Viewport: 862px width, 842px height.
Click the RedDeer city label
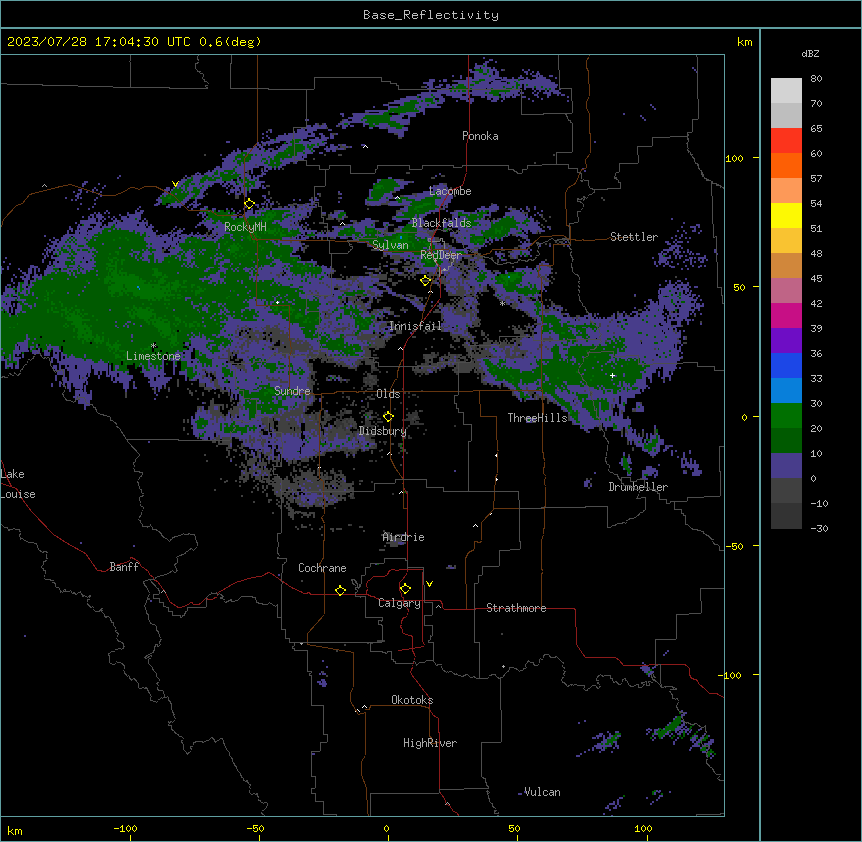point(441,255)
